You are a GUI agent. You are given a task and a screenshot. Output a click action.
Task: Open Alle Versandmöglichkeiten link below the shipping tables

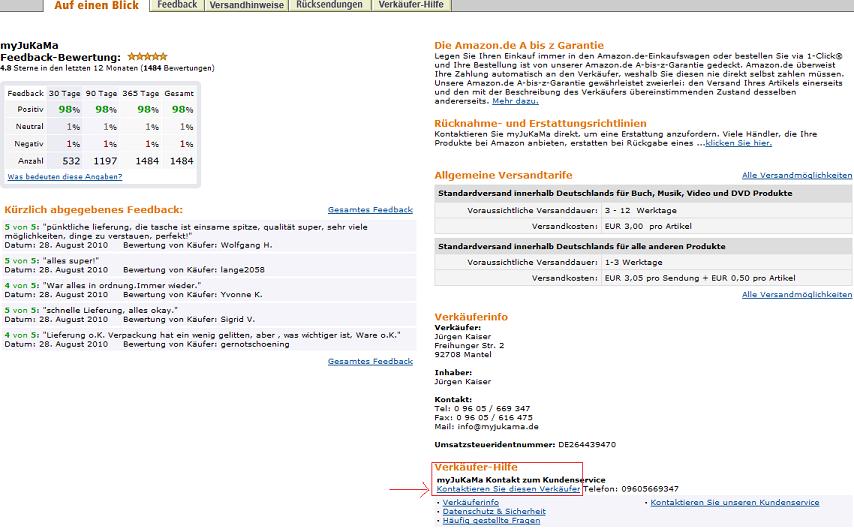click(x=797, y=295)
